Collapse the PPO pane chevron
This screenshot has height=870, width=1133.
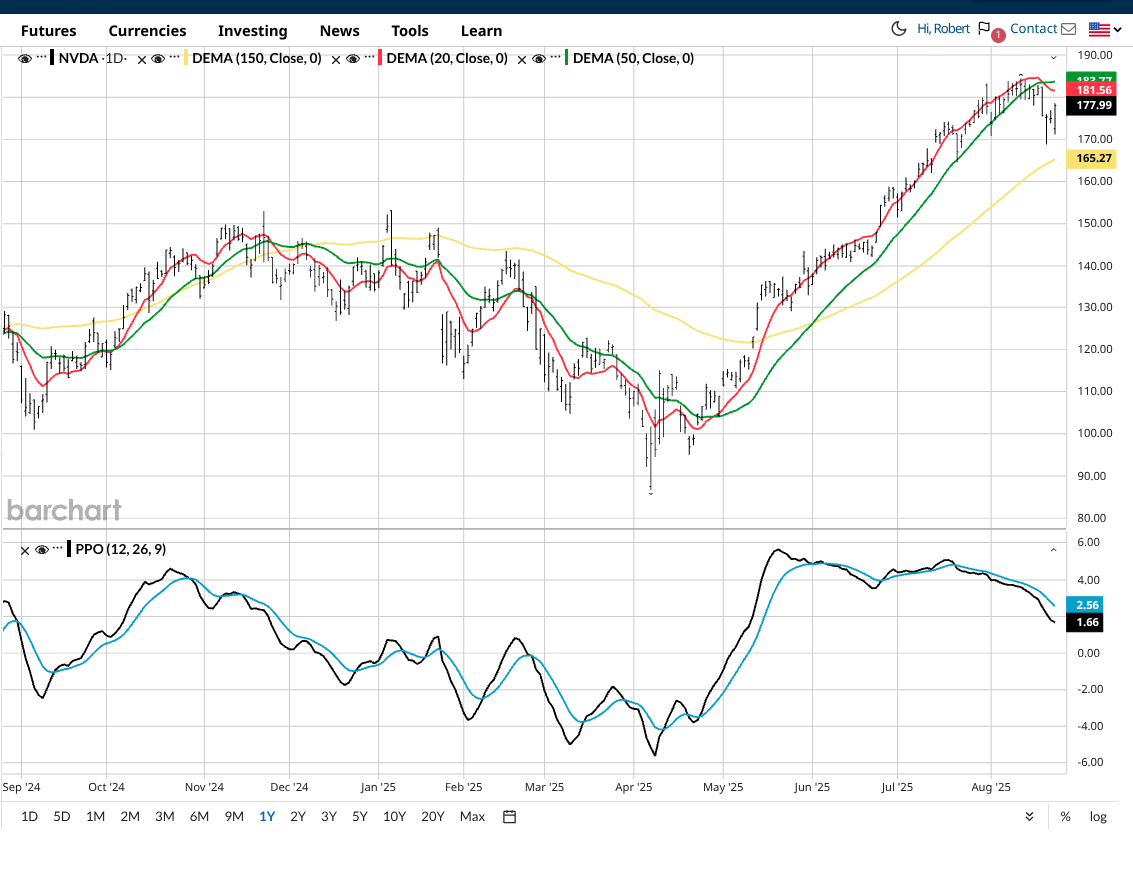coord(1054,550)
